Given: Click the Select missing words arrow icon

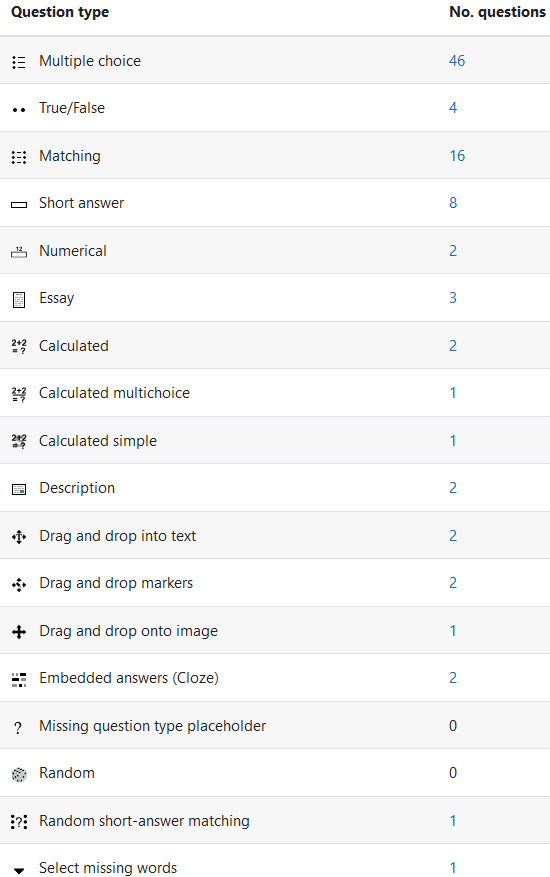Looking at the screenshot, I should (x=19, y=870).
